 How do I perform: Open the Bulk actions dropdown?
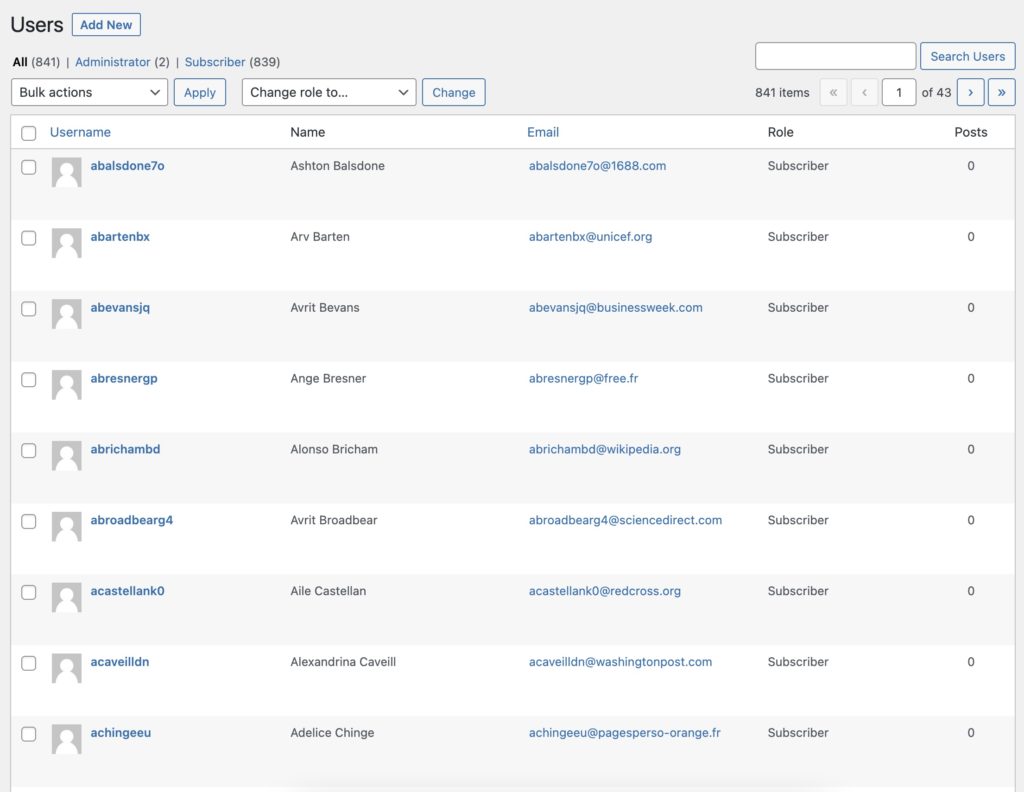coord(88,91)
